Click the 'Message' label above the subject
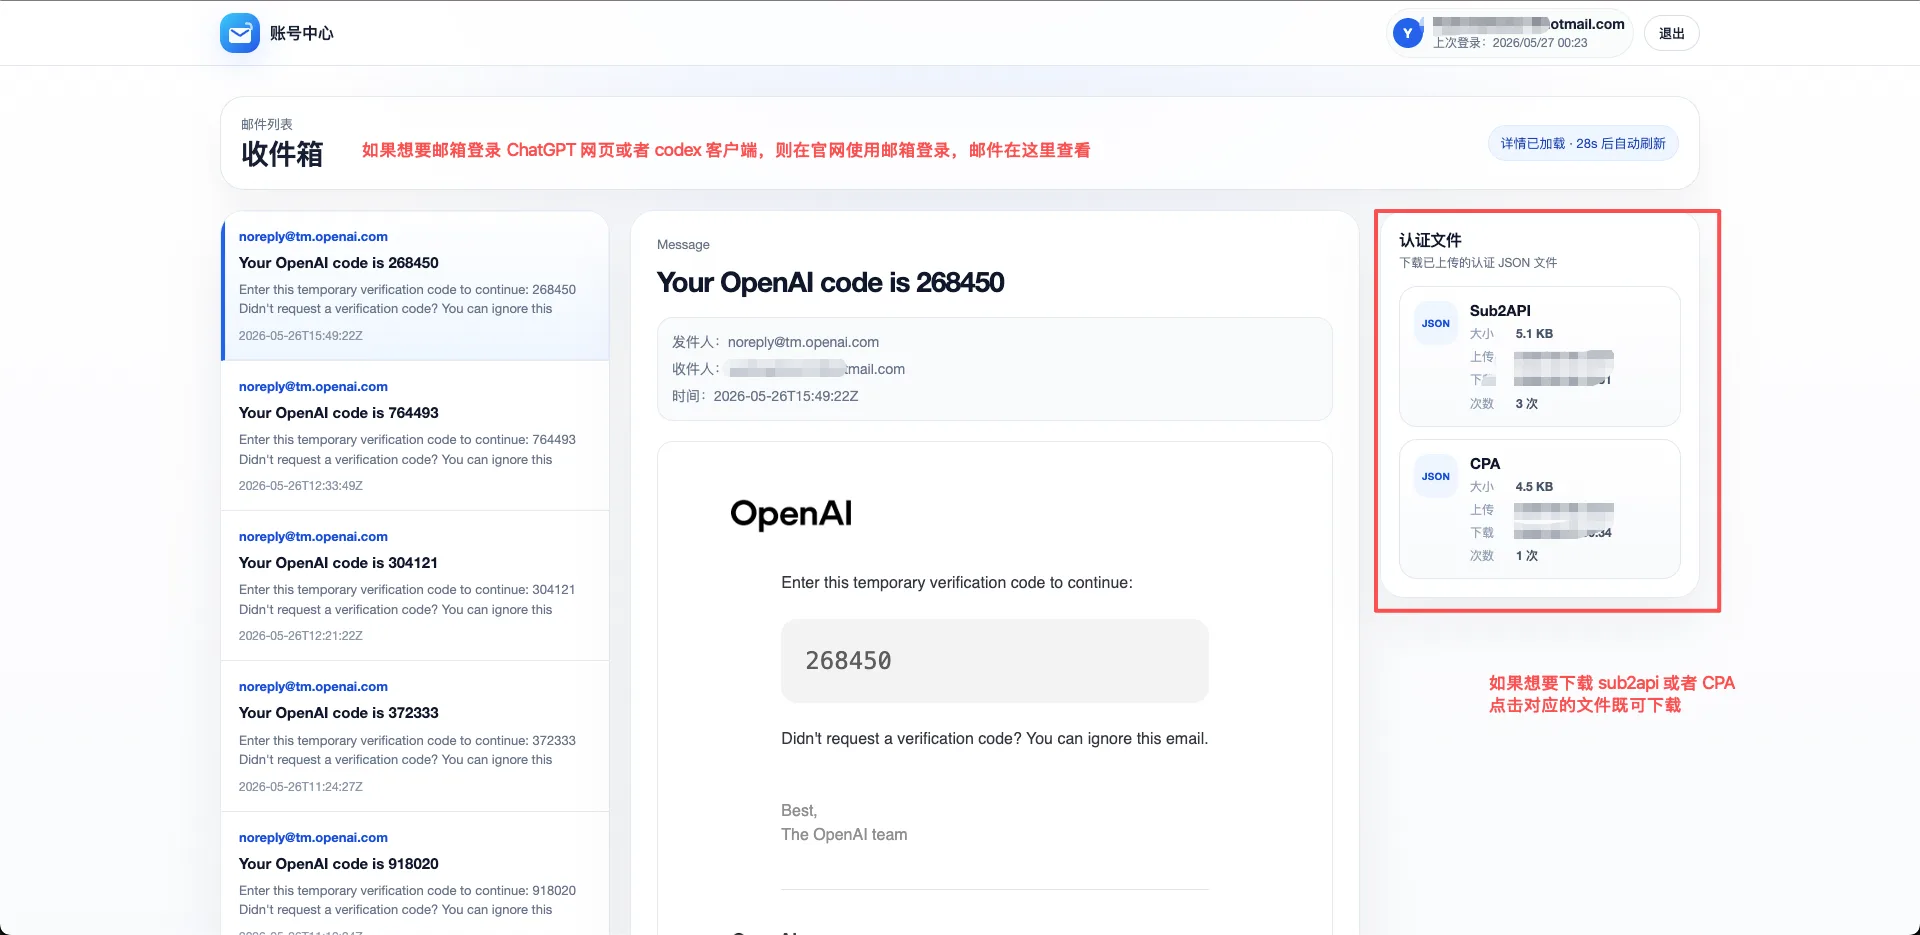 [683, 245]
